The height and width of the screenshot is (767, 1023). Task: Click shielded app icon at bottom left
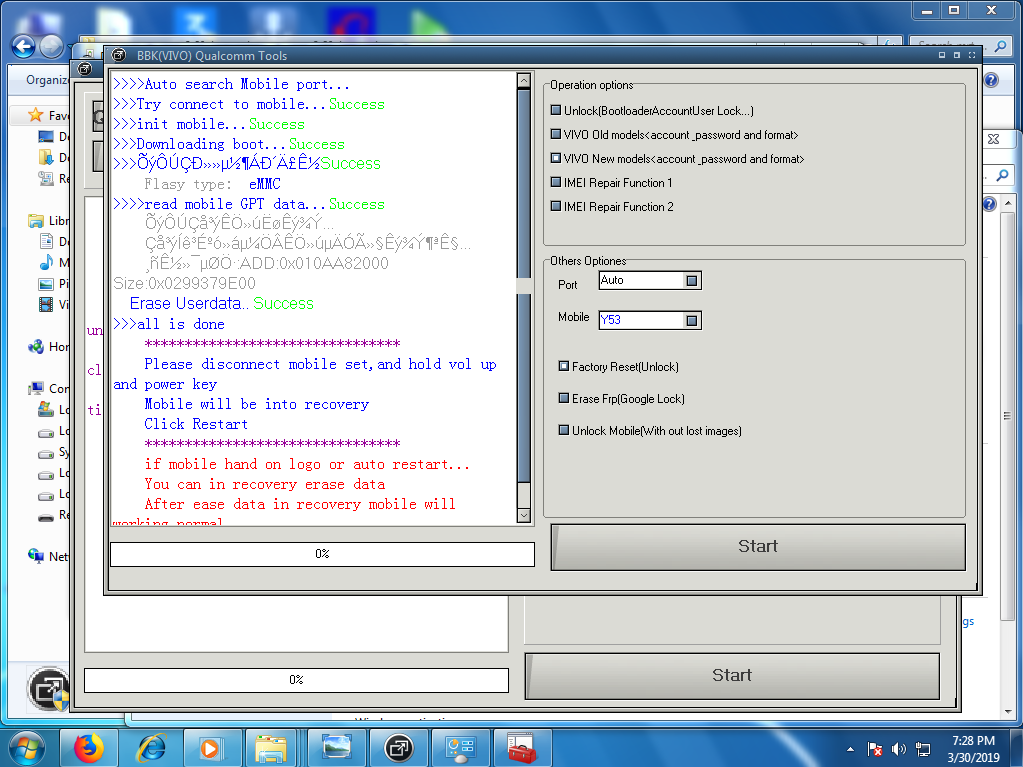pos(48,689)
